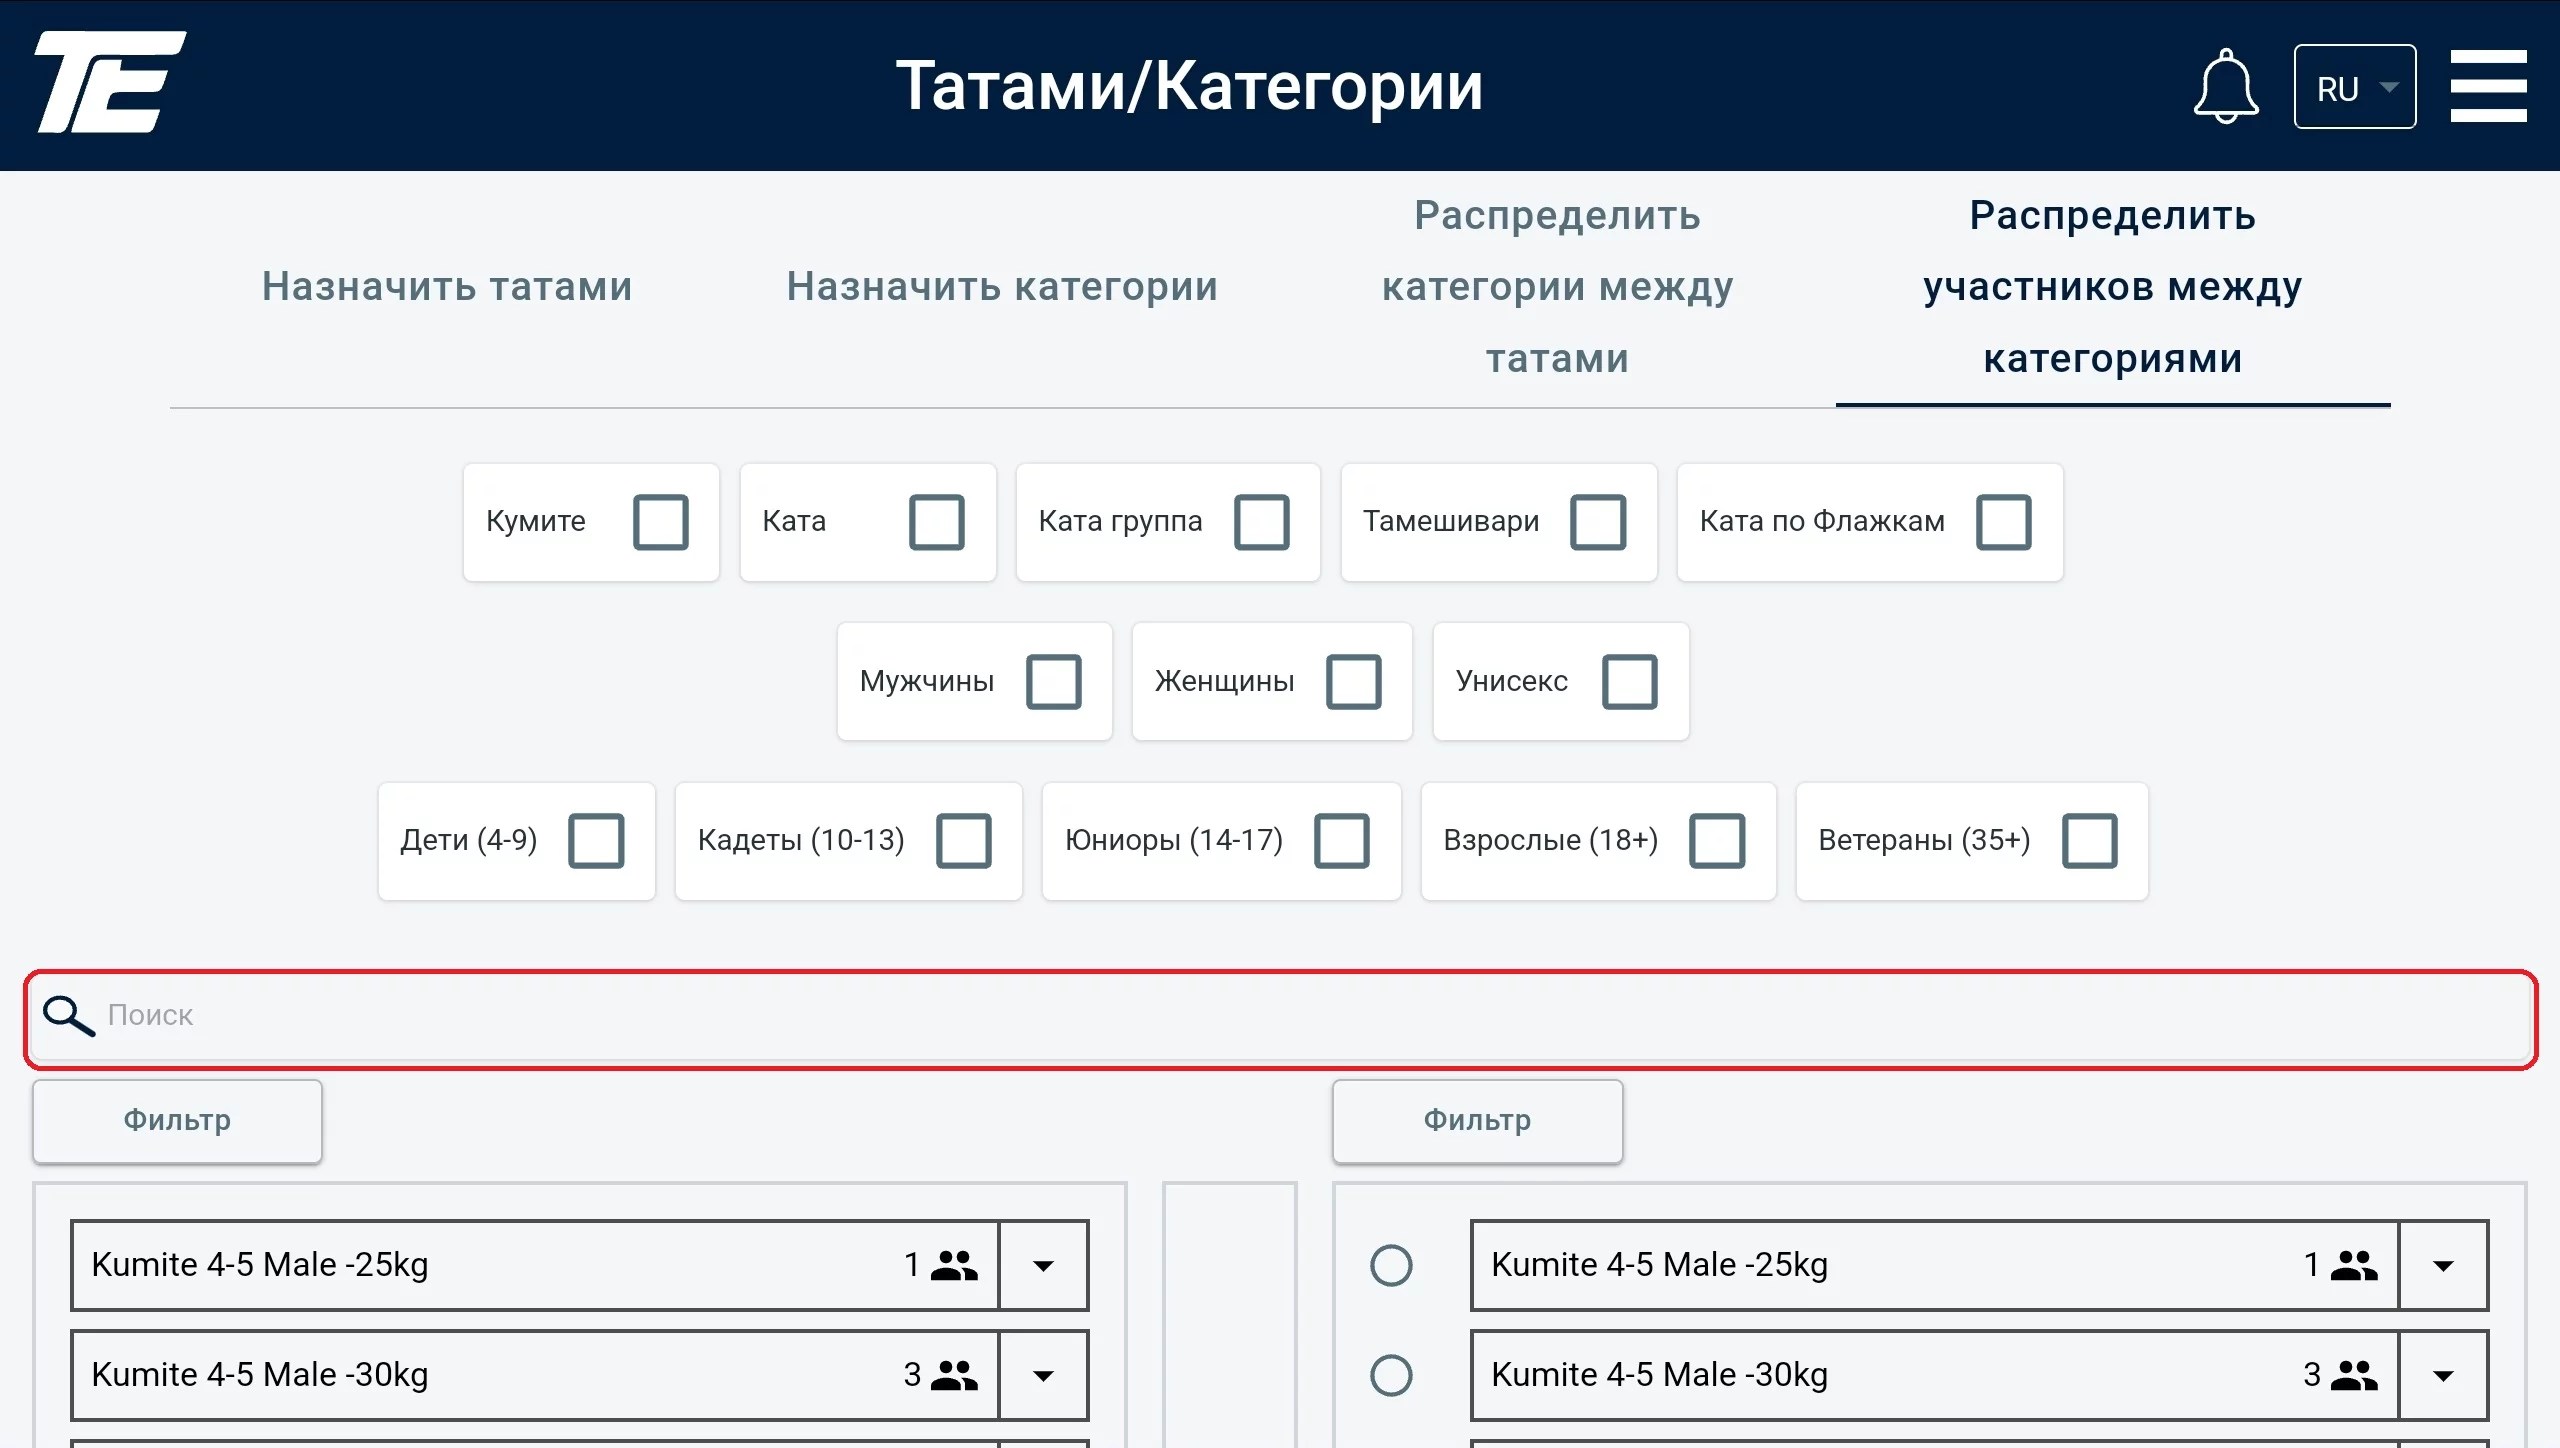Click the TE logo in header
2560x1448 pixels.
(x=110, y=82)
